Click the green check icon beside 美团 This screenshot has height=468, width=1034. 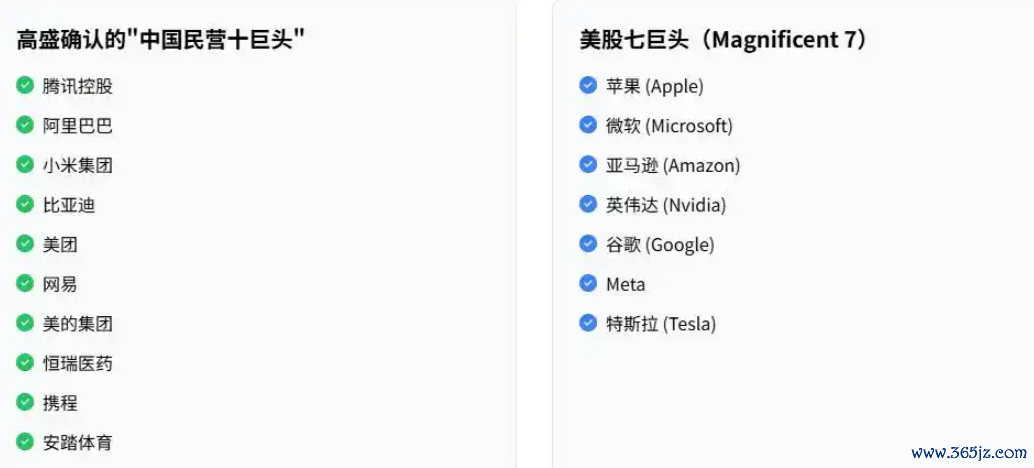click(25, 244)
